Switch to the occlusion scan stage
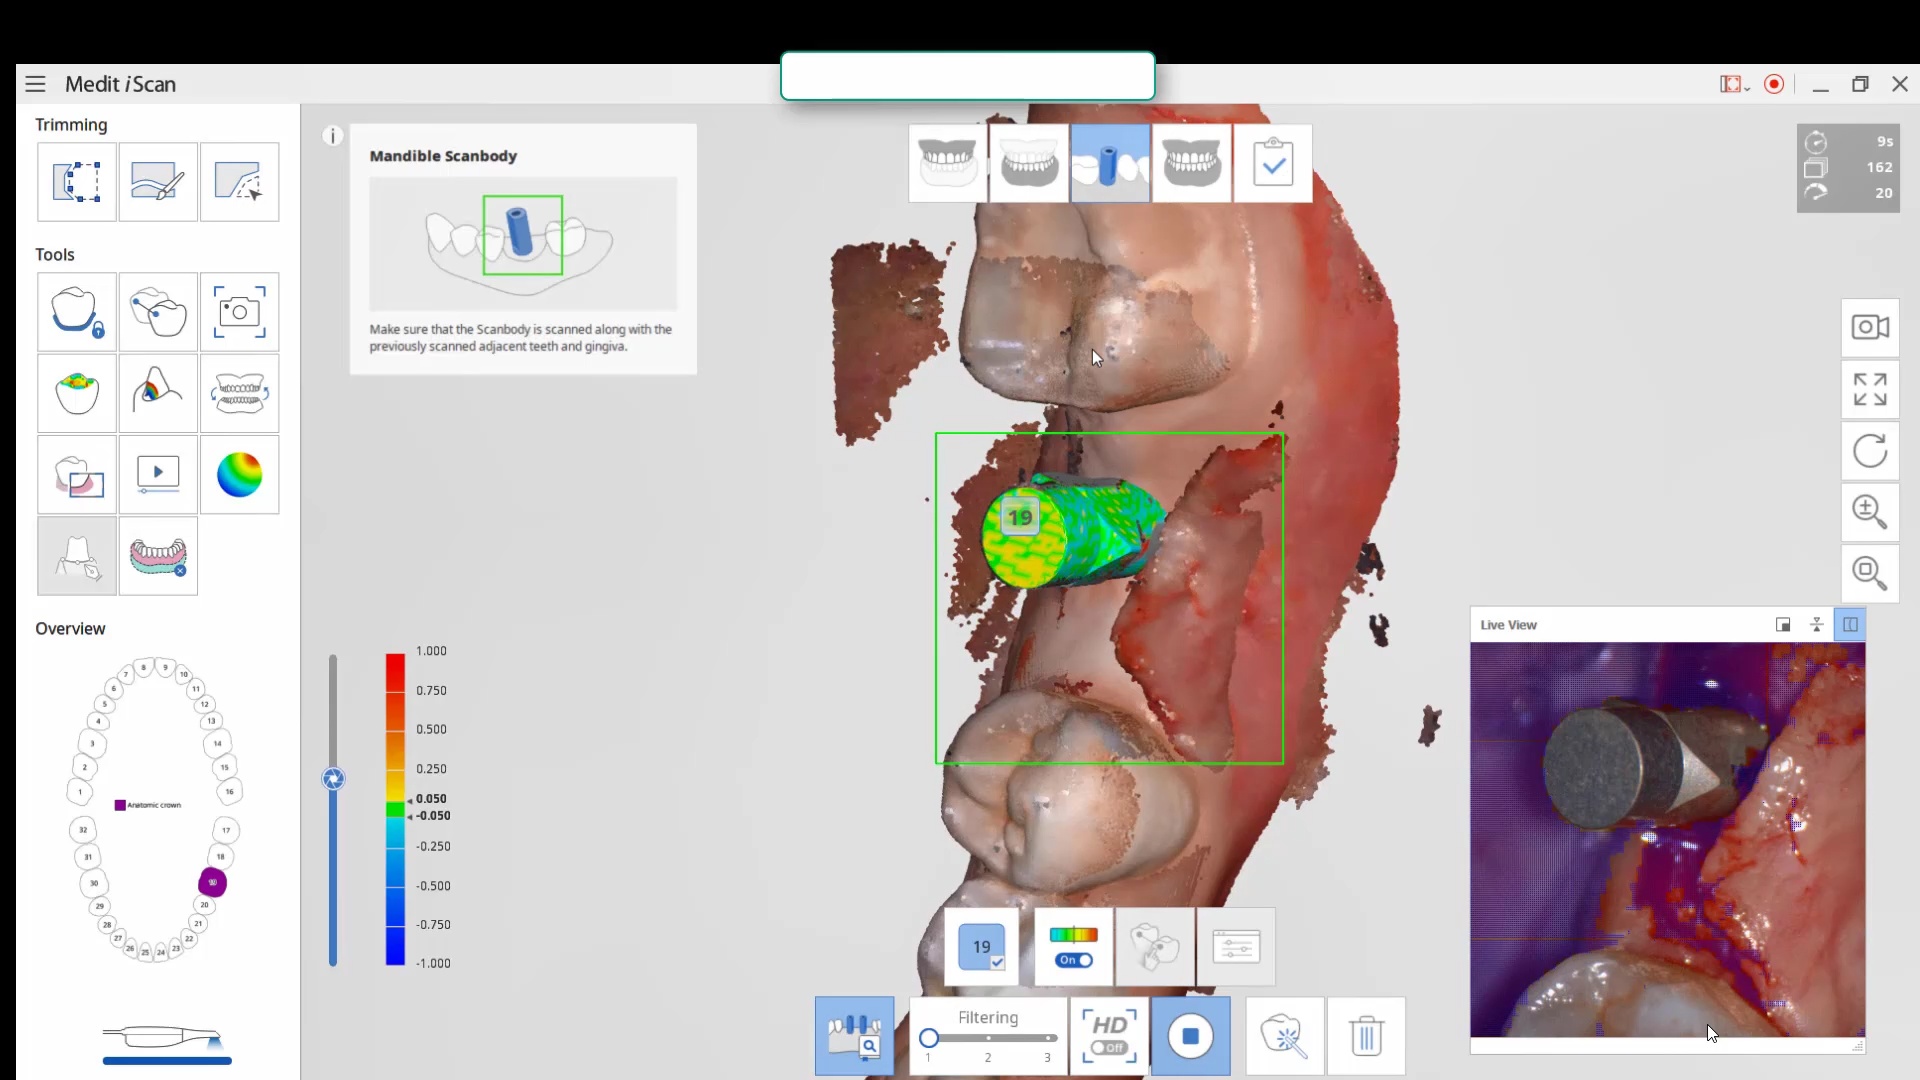Screen dimensions: 1920x1080 pos(1191,163)
